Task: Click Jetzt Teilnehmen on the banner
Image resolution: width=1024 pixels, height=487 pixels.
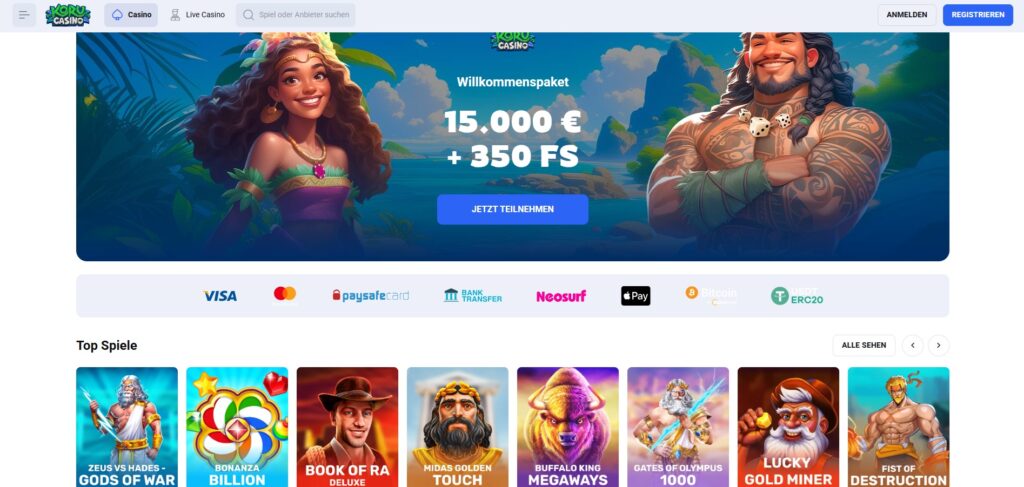Action: 513,210
